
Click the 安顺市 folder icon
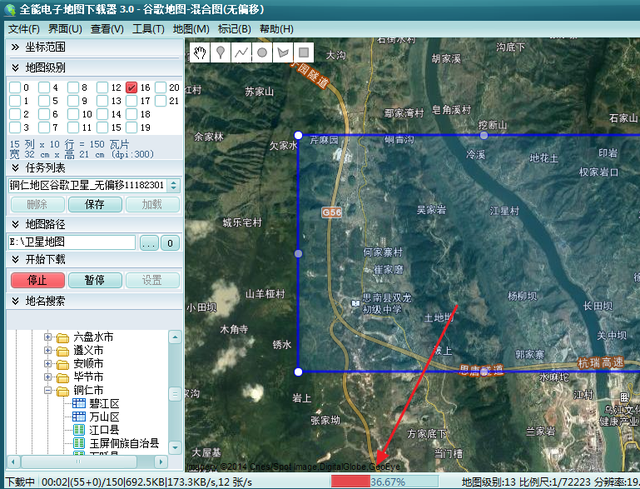coord(62,364)
